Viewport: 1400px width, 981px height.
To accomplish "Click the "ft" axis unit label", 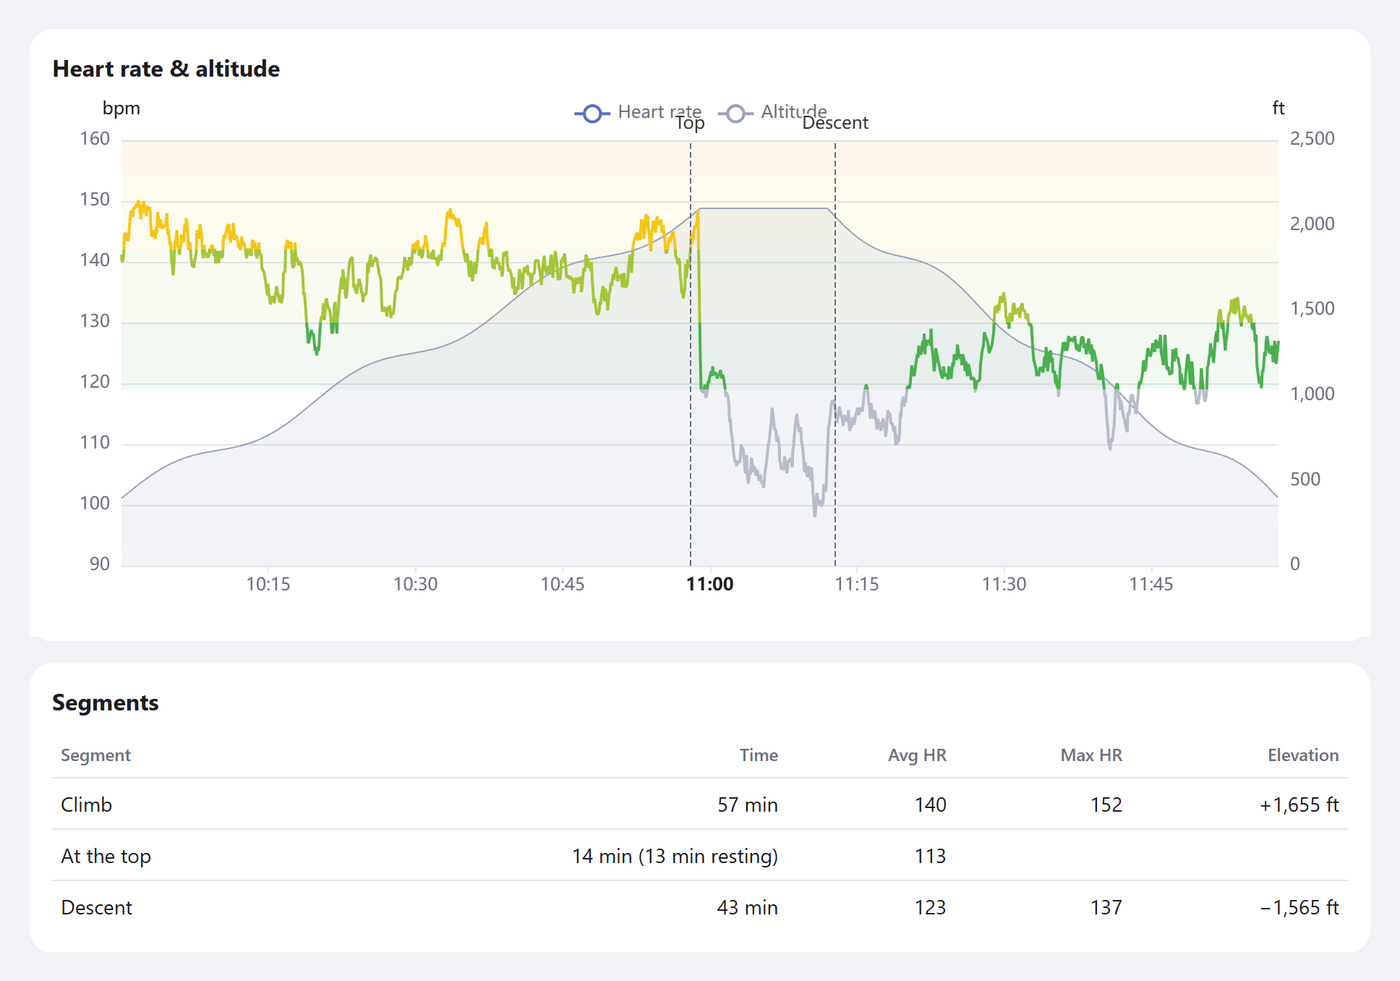I will tap(1278, 108).
